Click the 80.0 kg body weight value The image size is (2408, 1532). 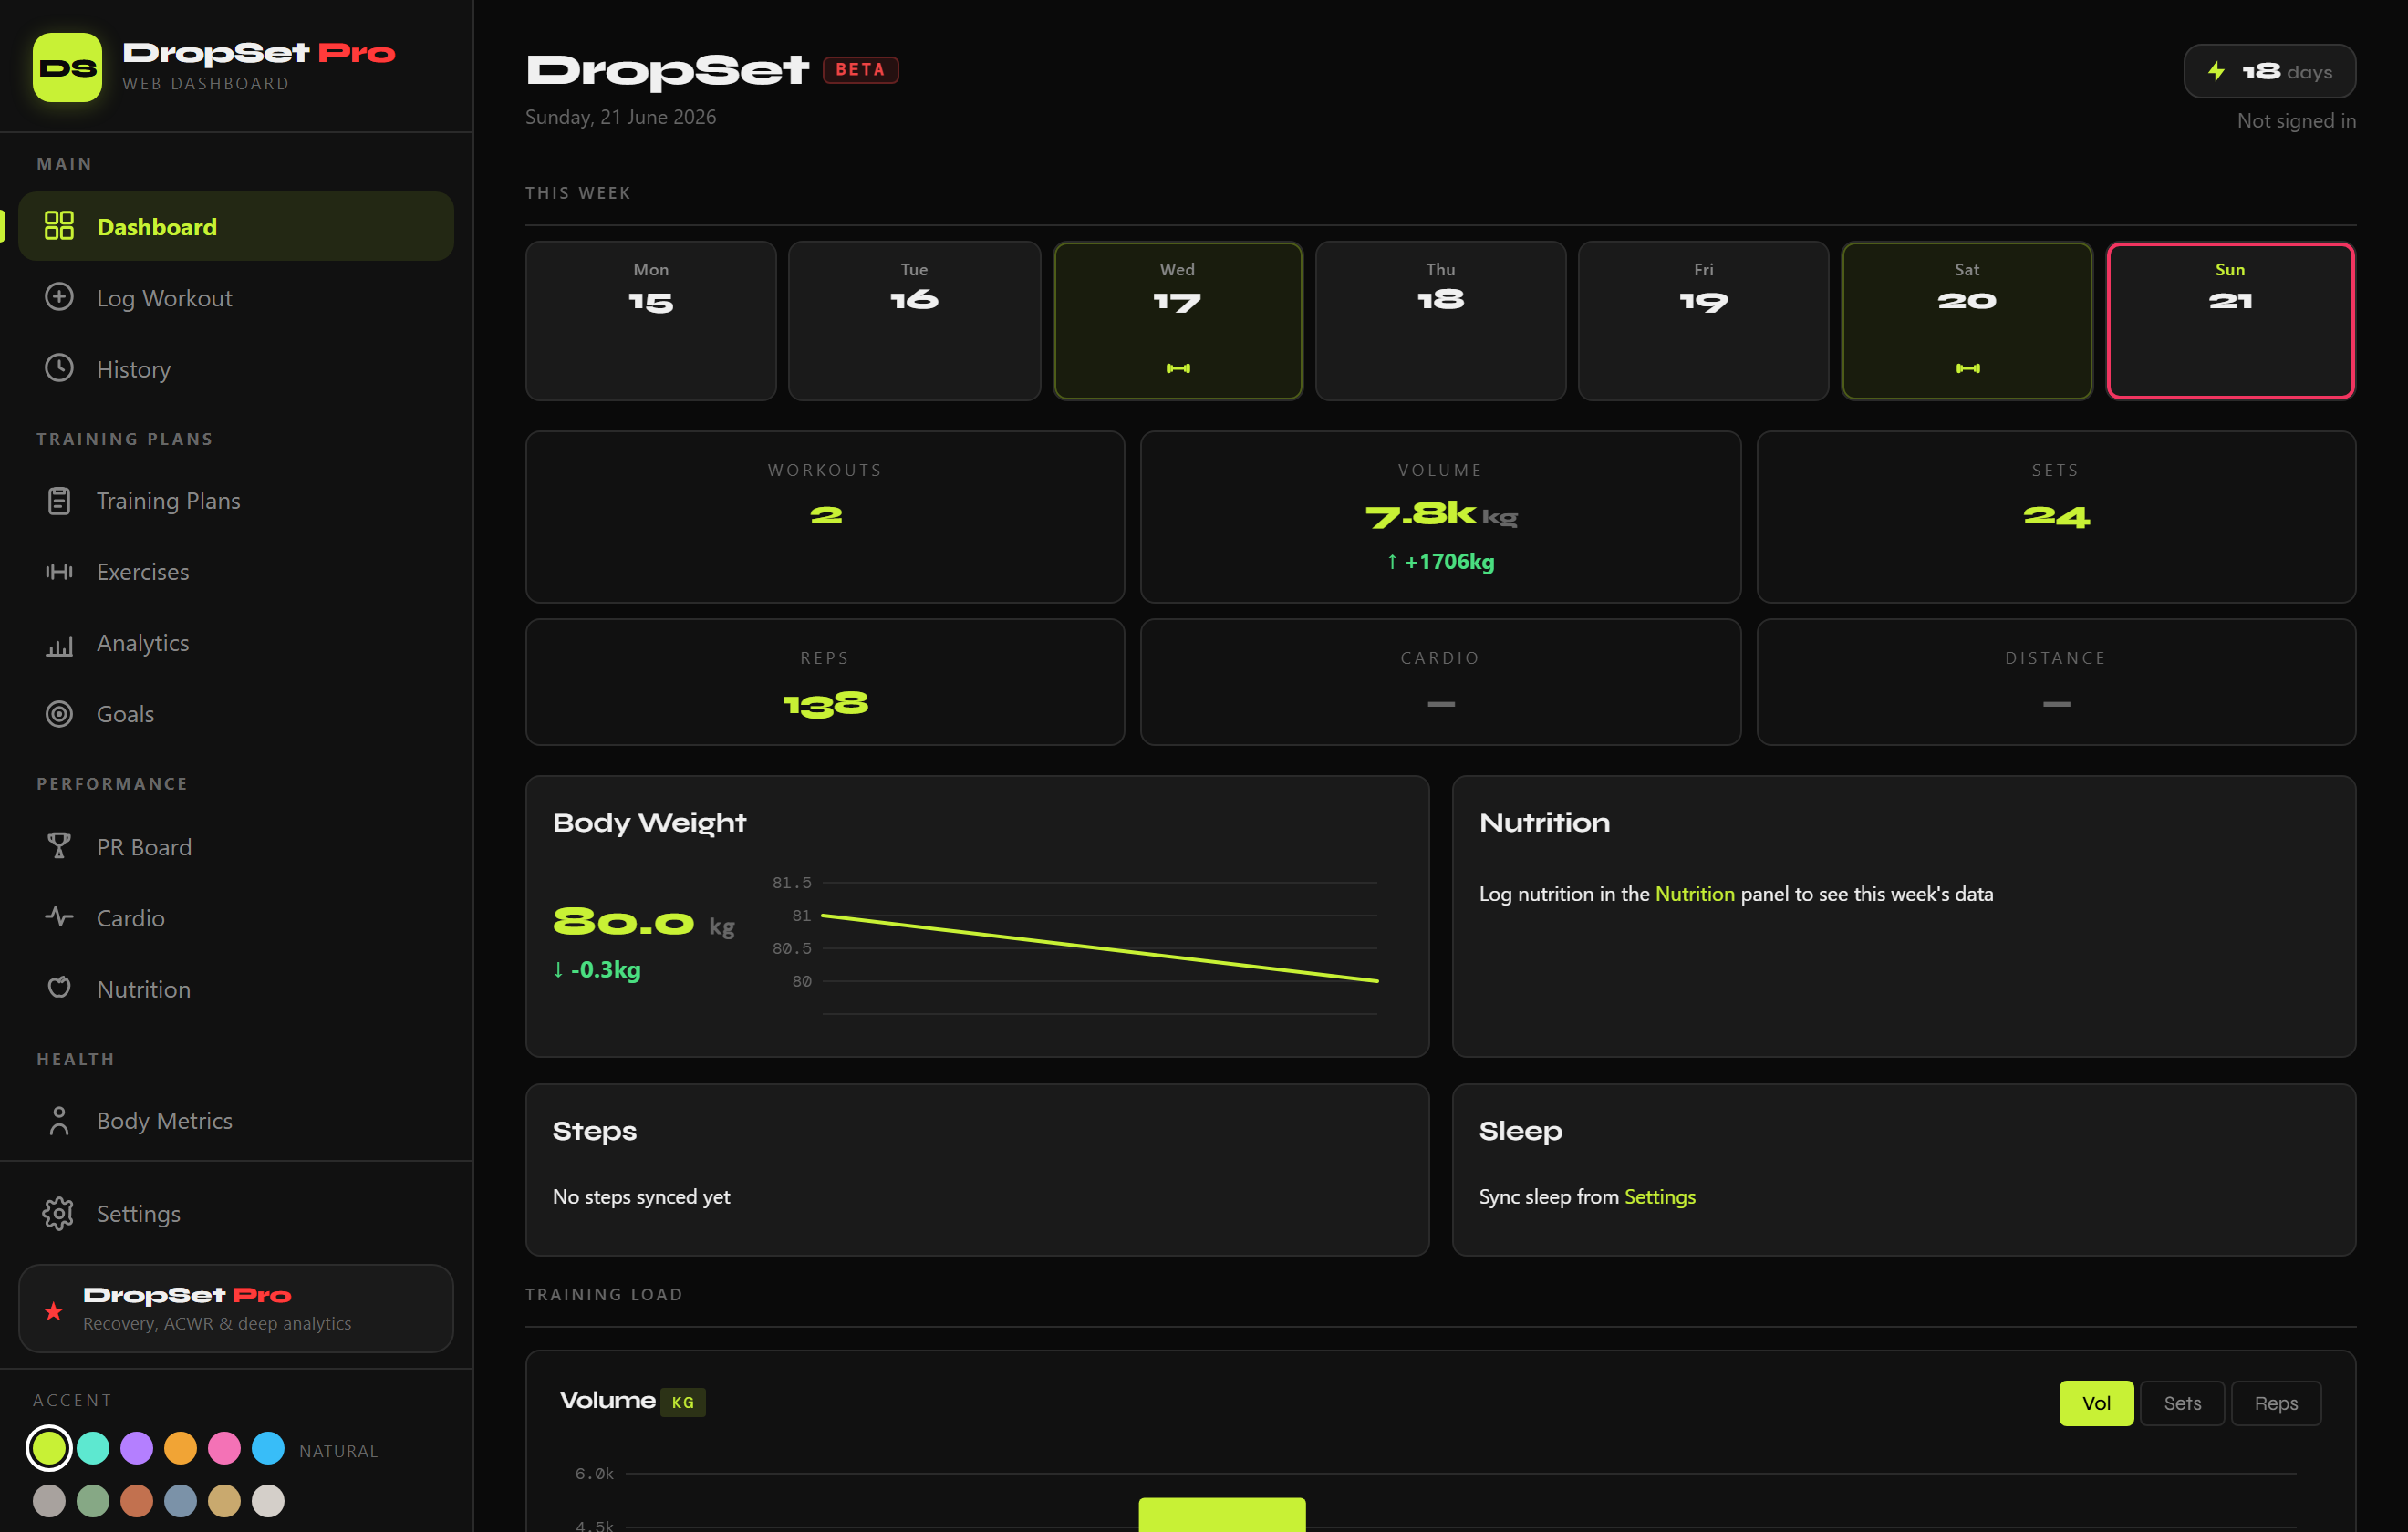[x=643, y=922]
